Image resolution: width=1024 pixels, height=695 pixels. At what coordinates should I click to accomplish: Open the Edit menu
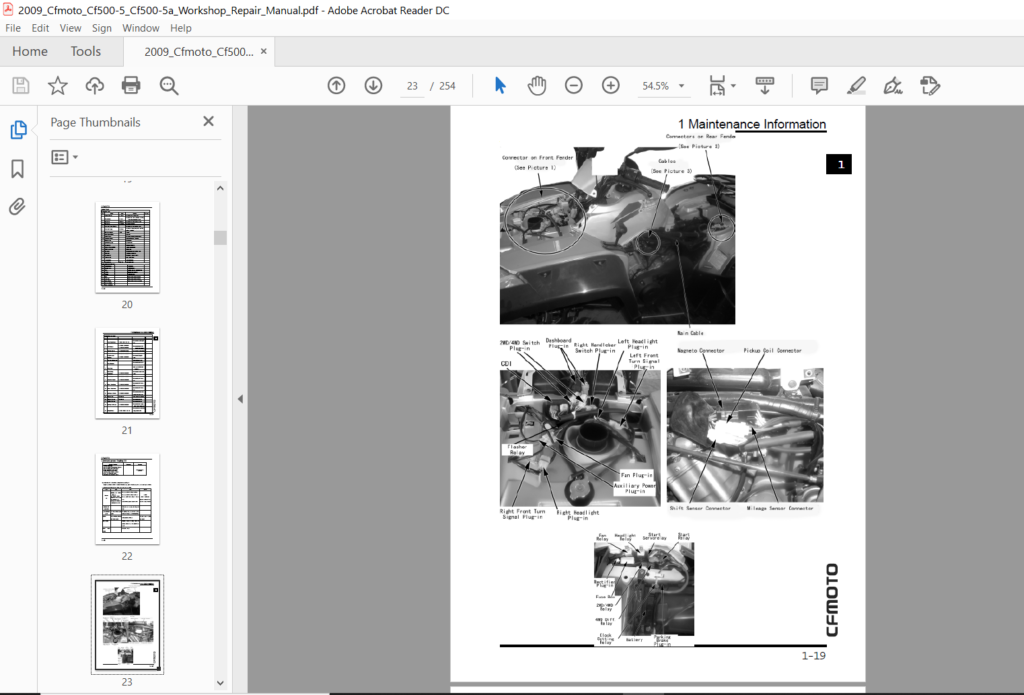click(x=40, y=28)
